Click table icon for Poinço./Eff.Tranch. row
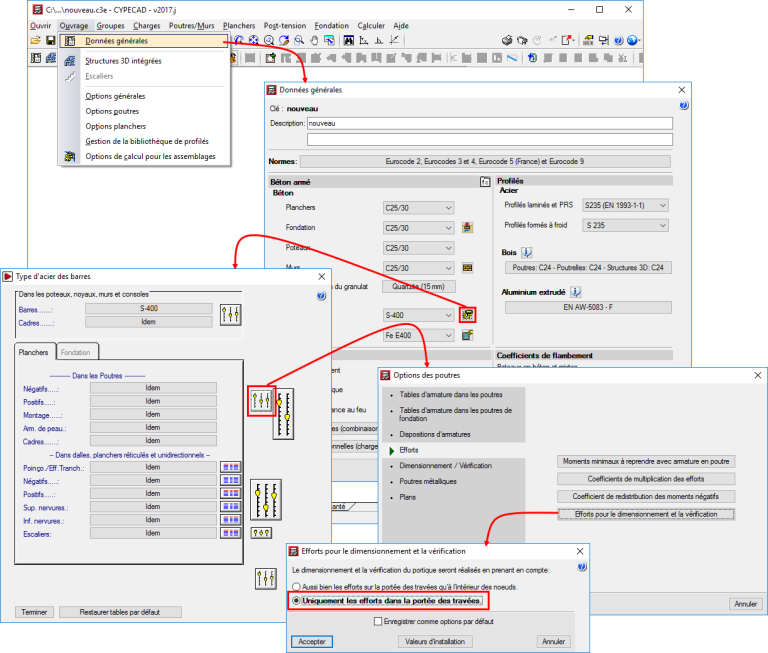Image resolution: width=768 pixels, height=653 pixels. coord(230,467)
